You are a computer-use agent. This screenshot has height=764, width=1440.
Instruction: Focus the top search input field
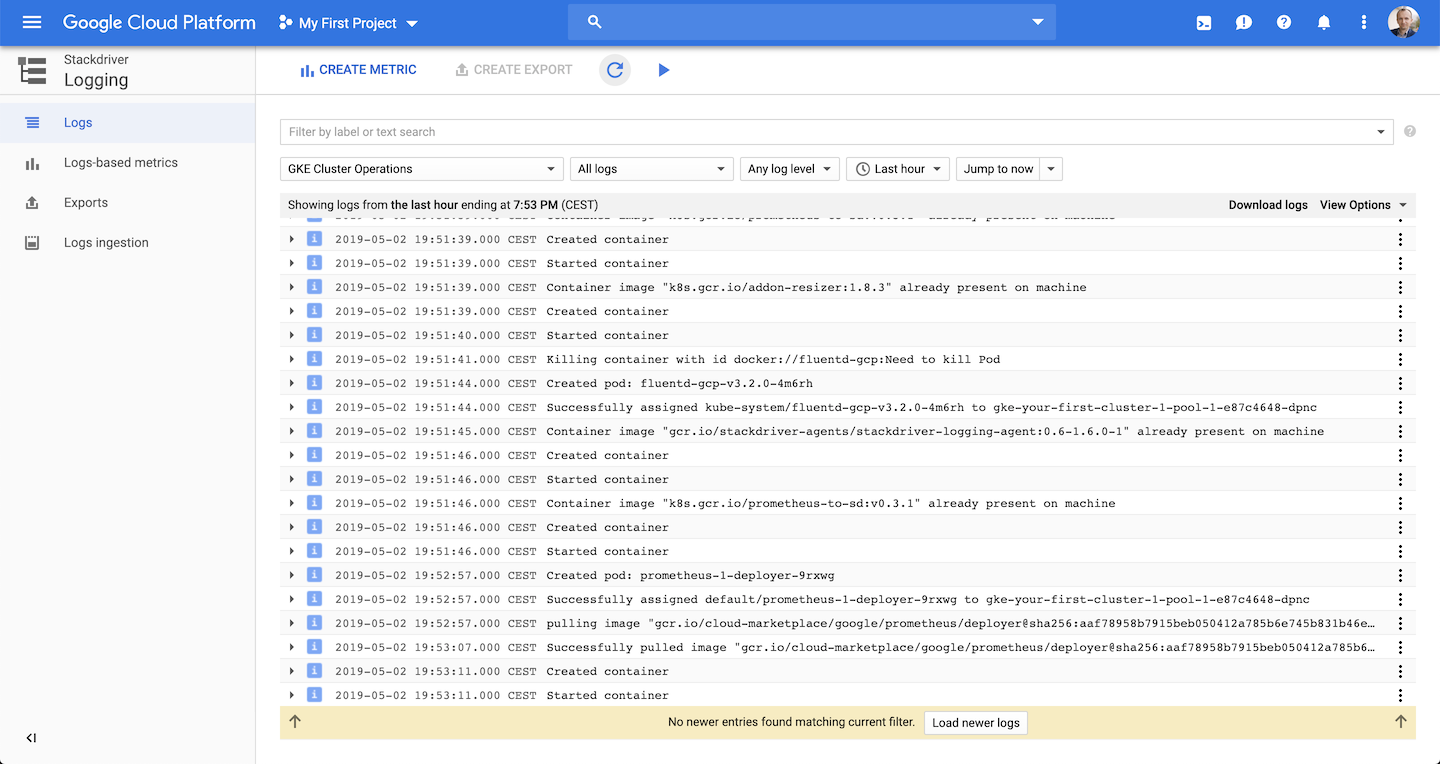(x=812, y=22)
